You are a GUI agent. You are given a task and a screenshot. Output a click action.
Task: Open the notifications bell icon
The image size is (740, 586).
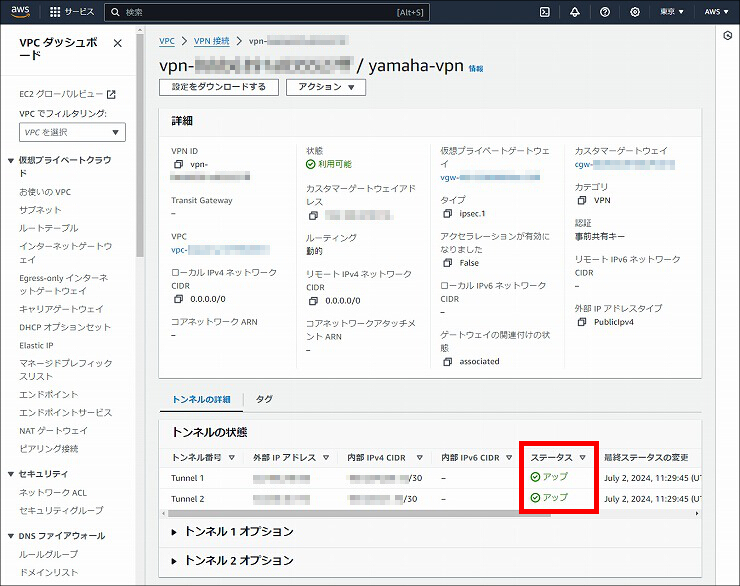575,12
